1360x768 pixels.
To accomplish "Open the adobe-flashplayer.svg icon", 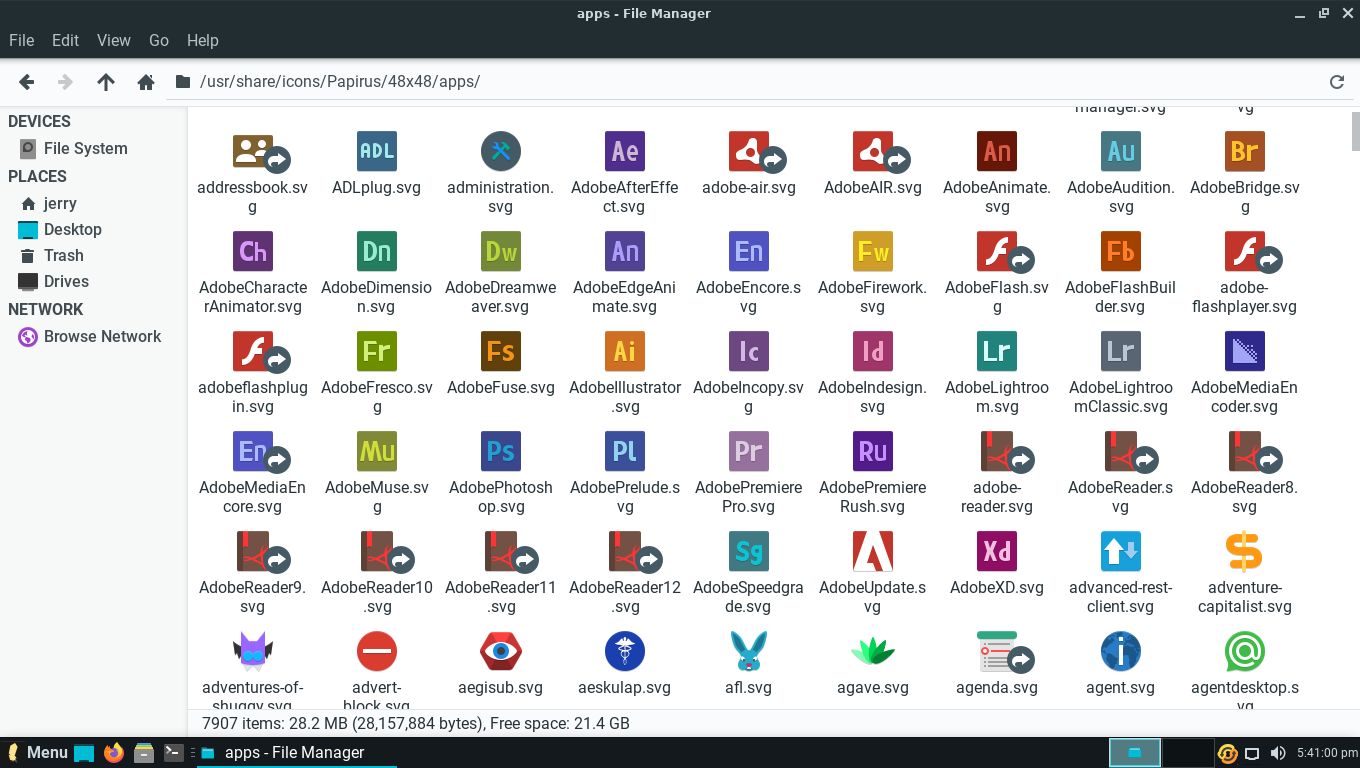I will pyautogui.click(x=1244, y=251).
